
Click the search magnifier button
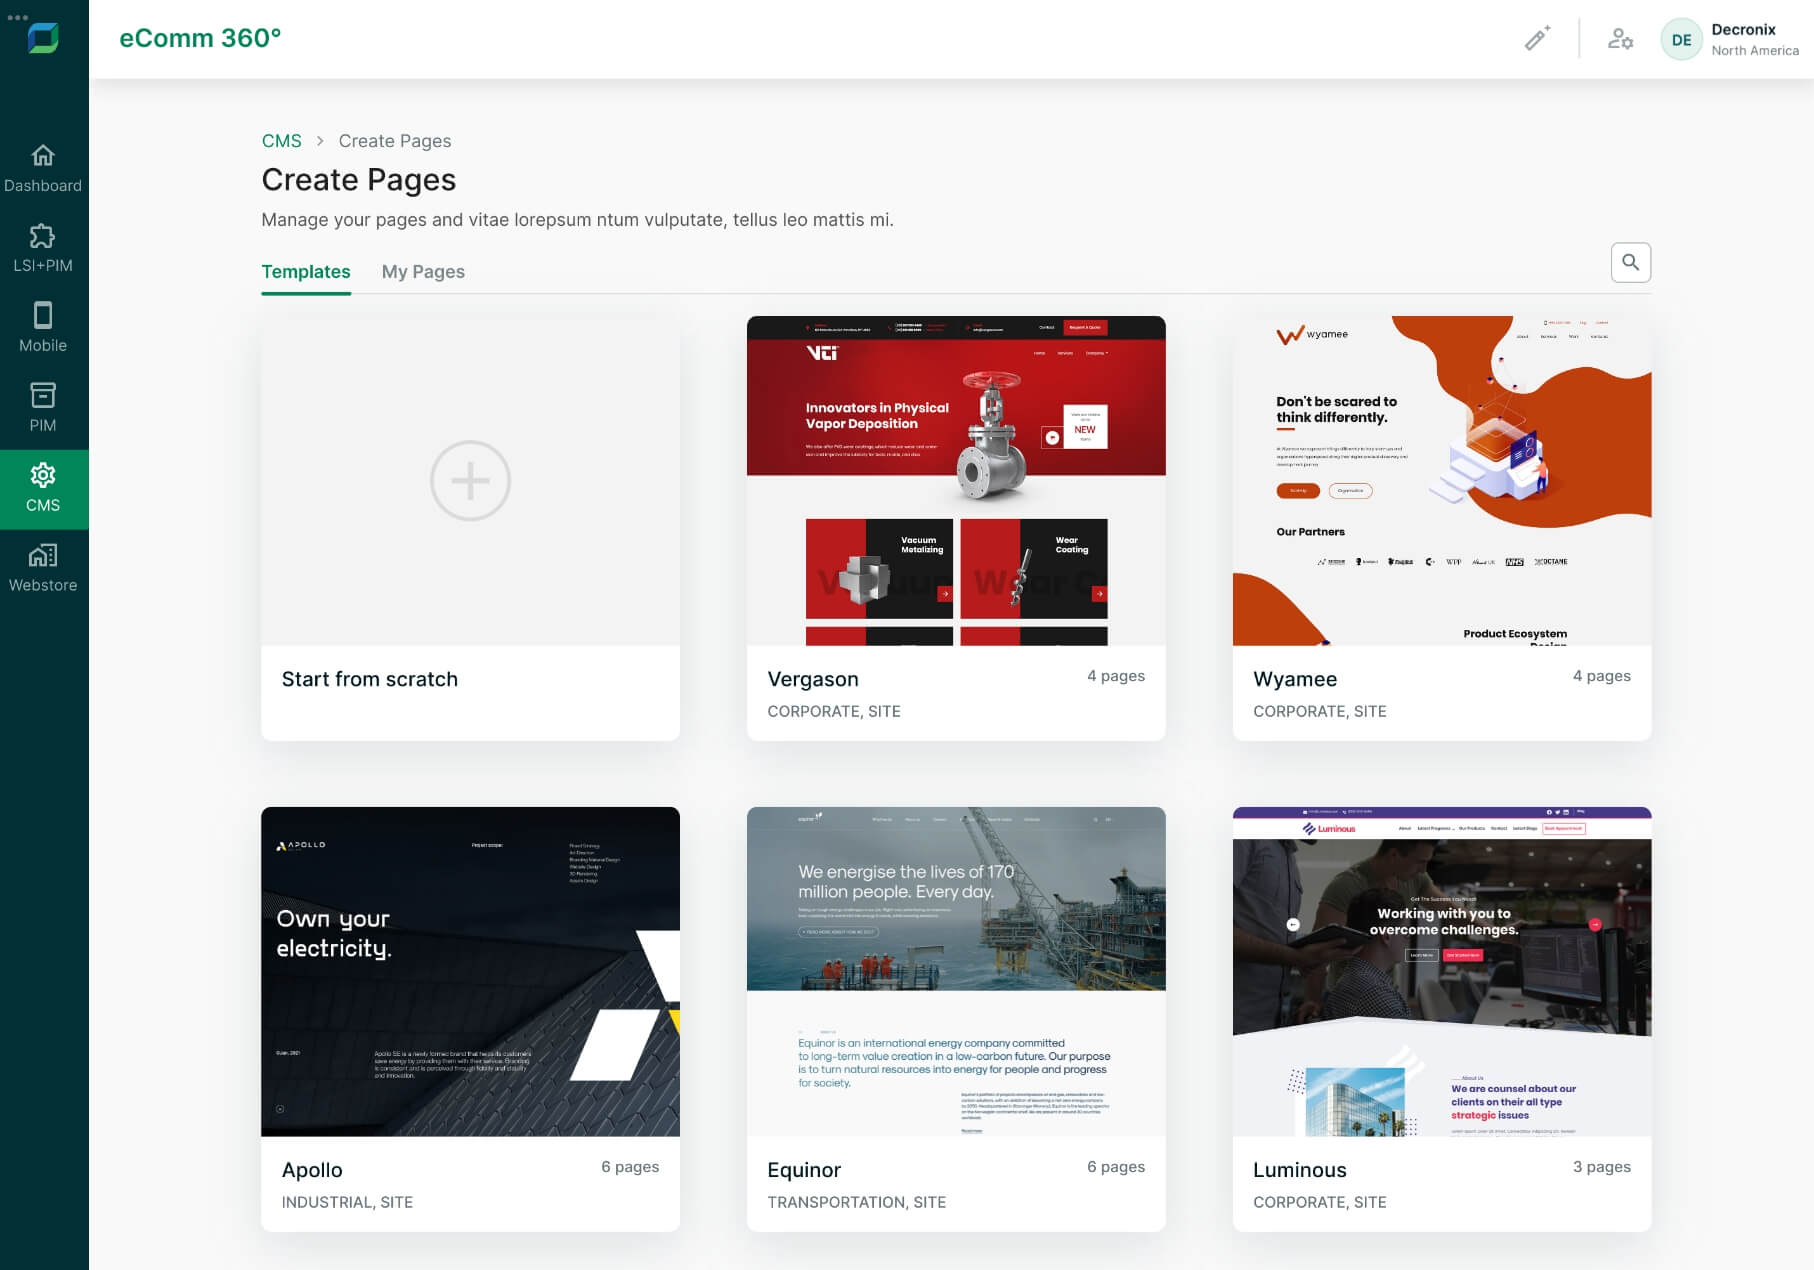pyautogui.click(x=1630, y=262)
